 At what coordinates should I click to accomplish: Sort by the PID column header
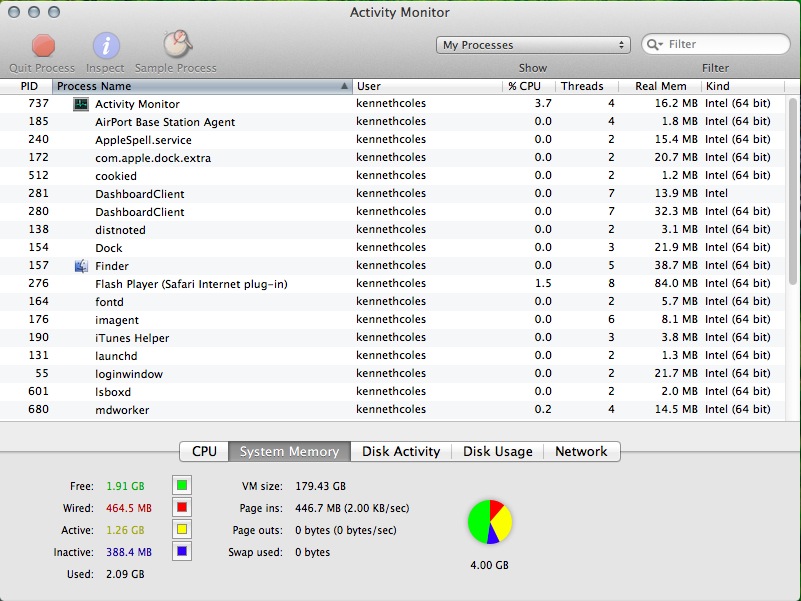click(27, 86)
